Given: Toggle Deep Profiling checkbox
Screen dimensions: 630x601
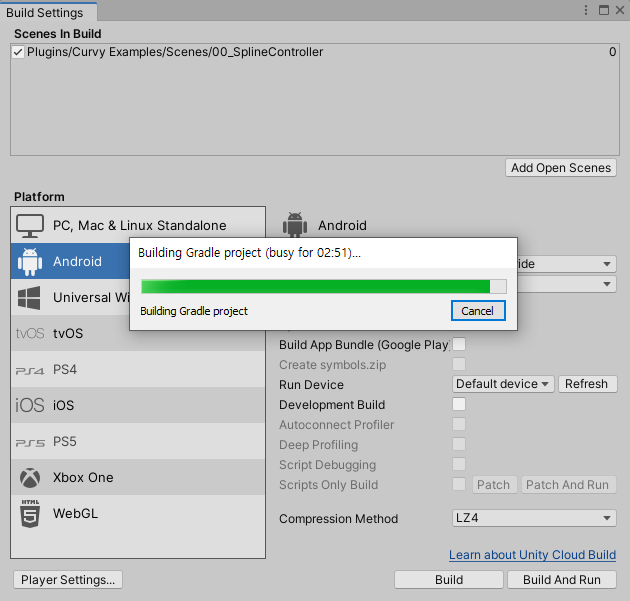Looking at the screenshot, I should pos(459,444).
